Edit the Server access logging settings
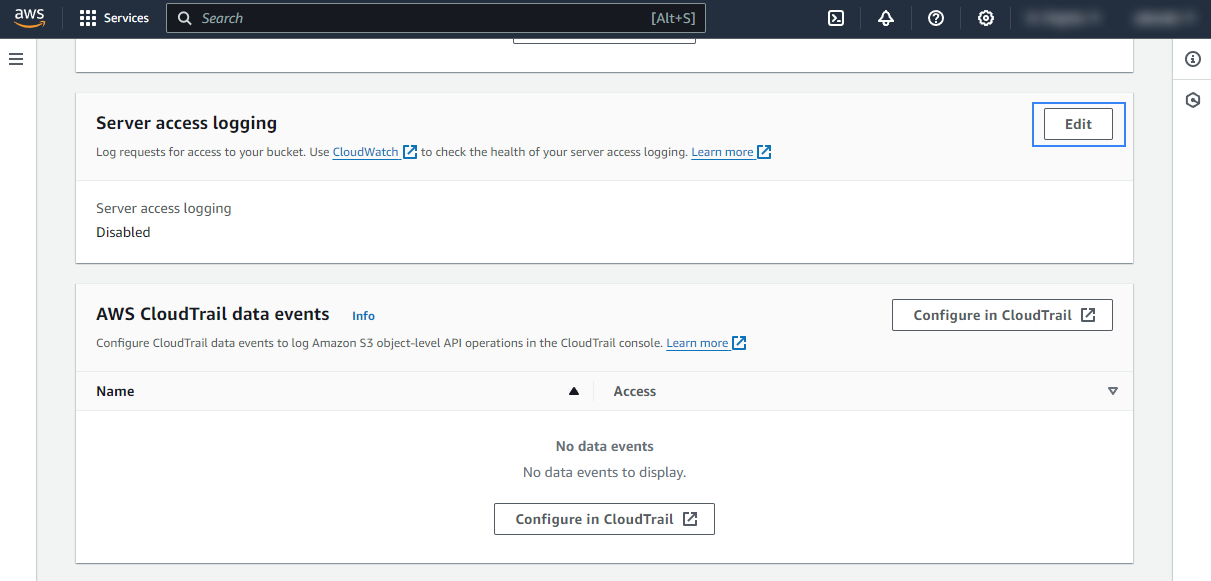The height and width of the screenshot is (581, 1211). click(x=1078, y=124)
